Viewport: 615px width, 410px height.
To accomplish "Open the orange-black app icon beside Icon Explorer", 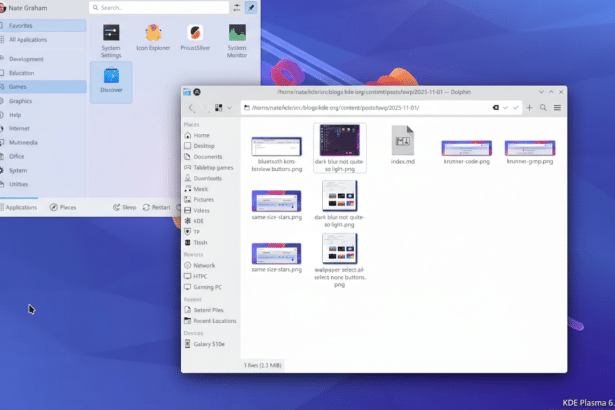I will tap(195, 38).
